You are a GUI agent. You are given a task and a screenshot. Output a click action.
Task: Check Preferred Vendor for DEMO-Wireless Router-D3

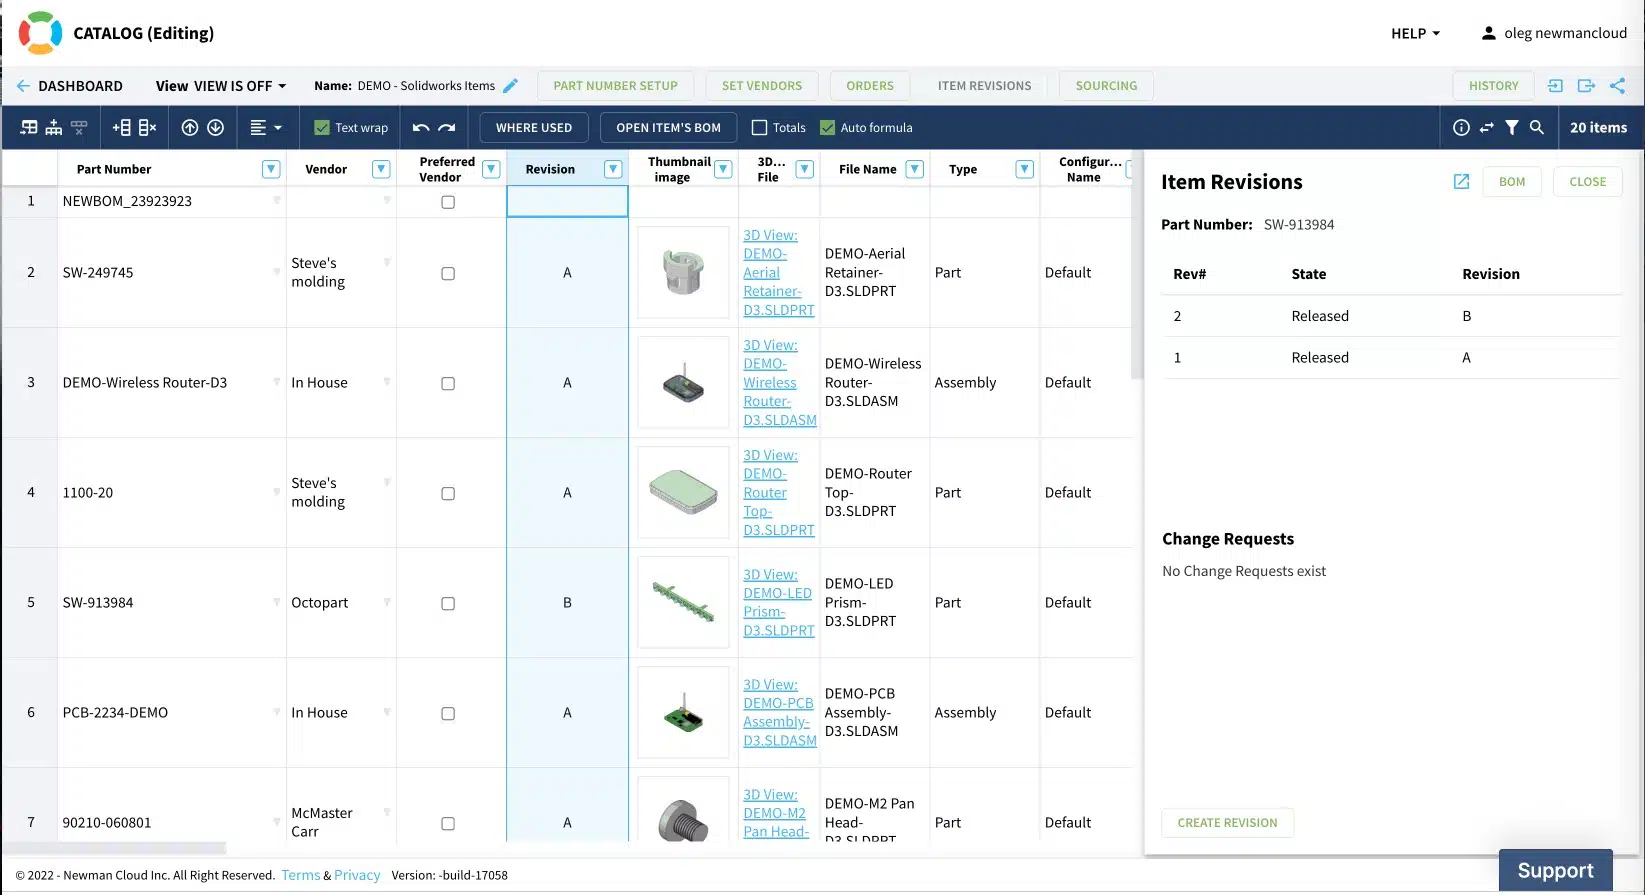[x=448, y=383]
